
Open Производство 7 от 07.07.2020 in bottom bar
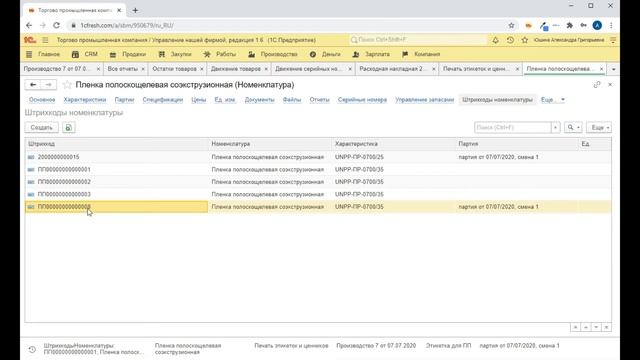click(376, 346)
